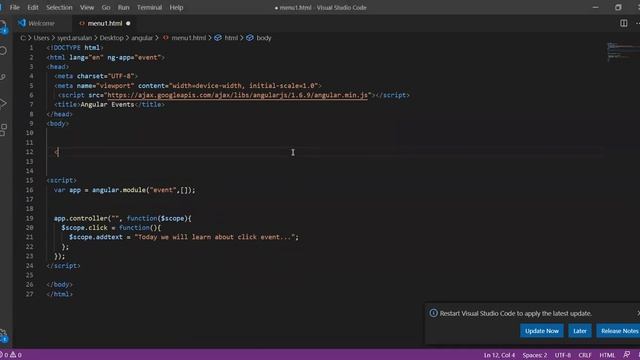Click the HTML file icon on menu1.html tab
Screen dimensions: 640x360
pyautogui.click(x=82, y=23)
